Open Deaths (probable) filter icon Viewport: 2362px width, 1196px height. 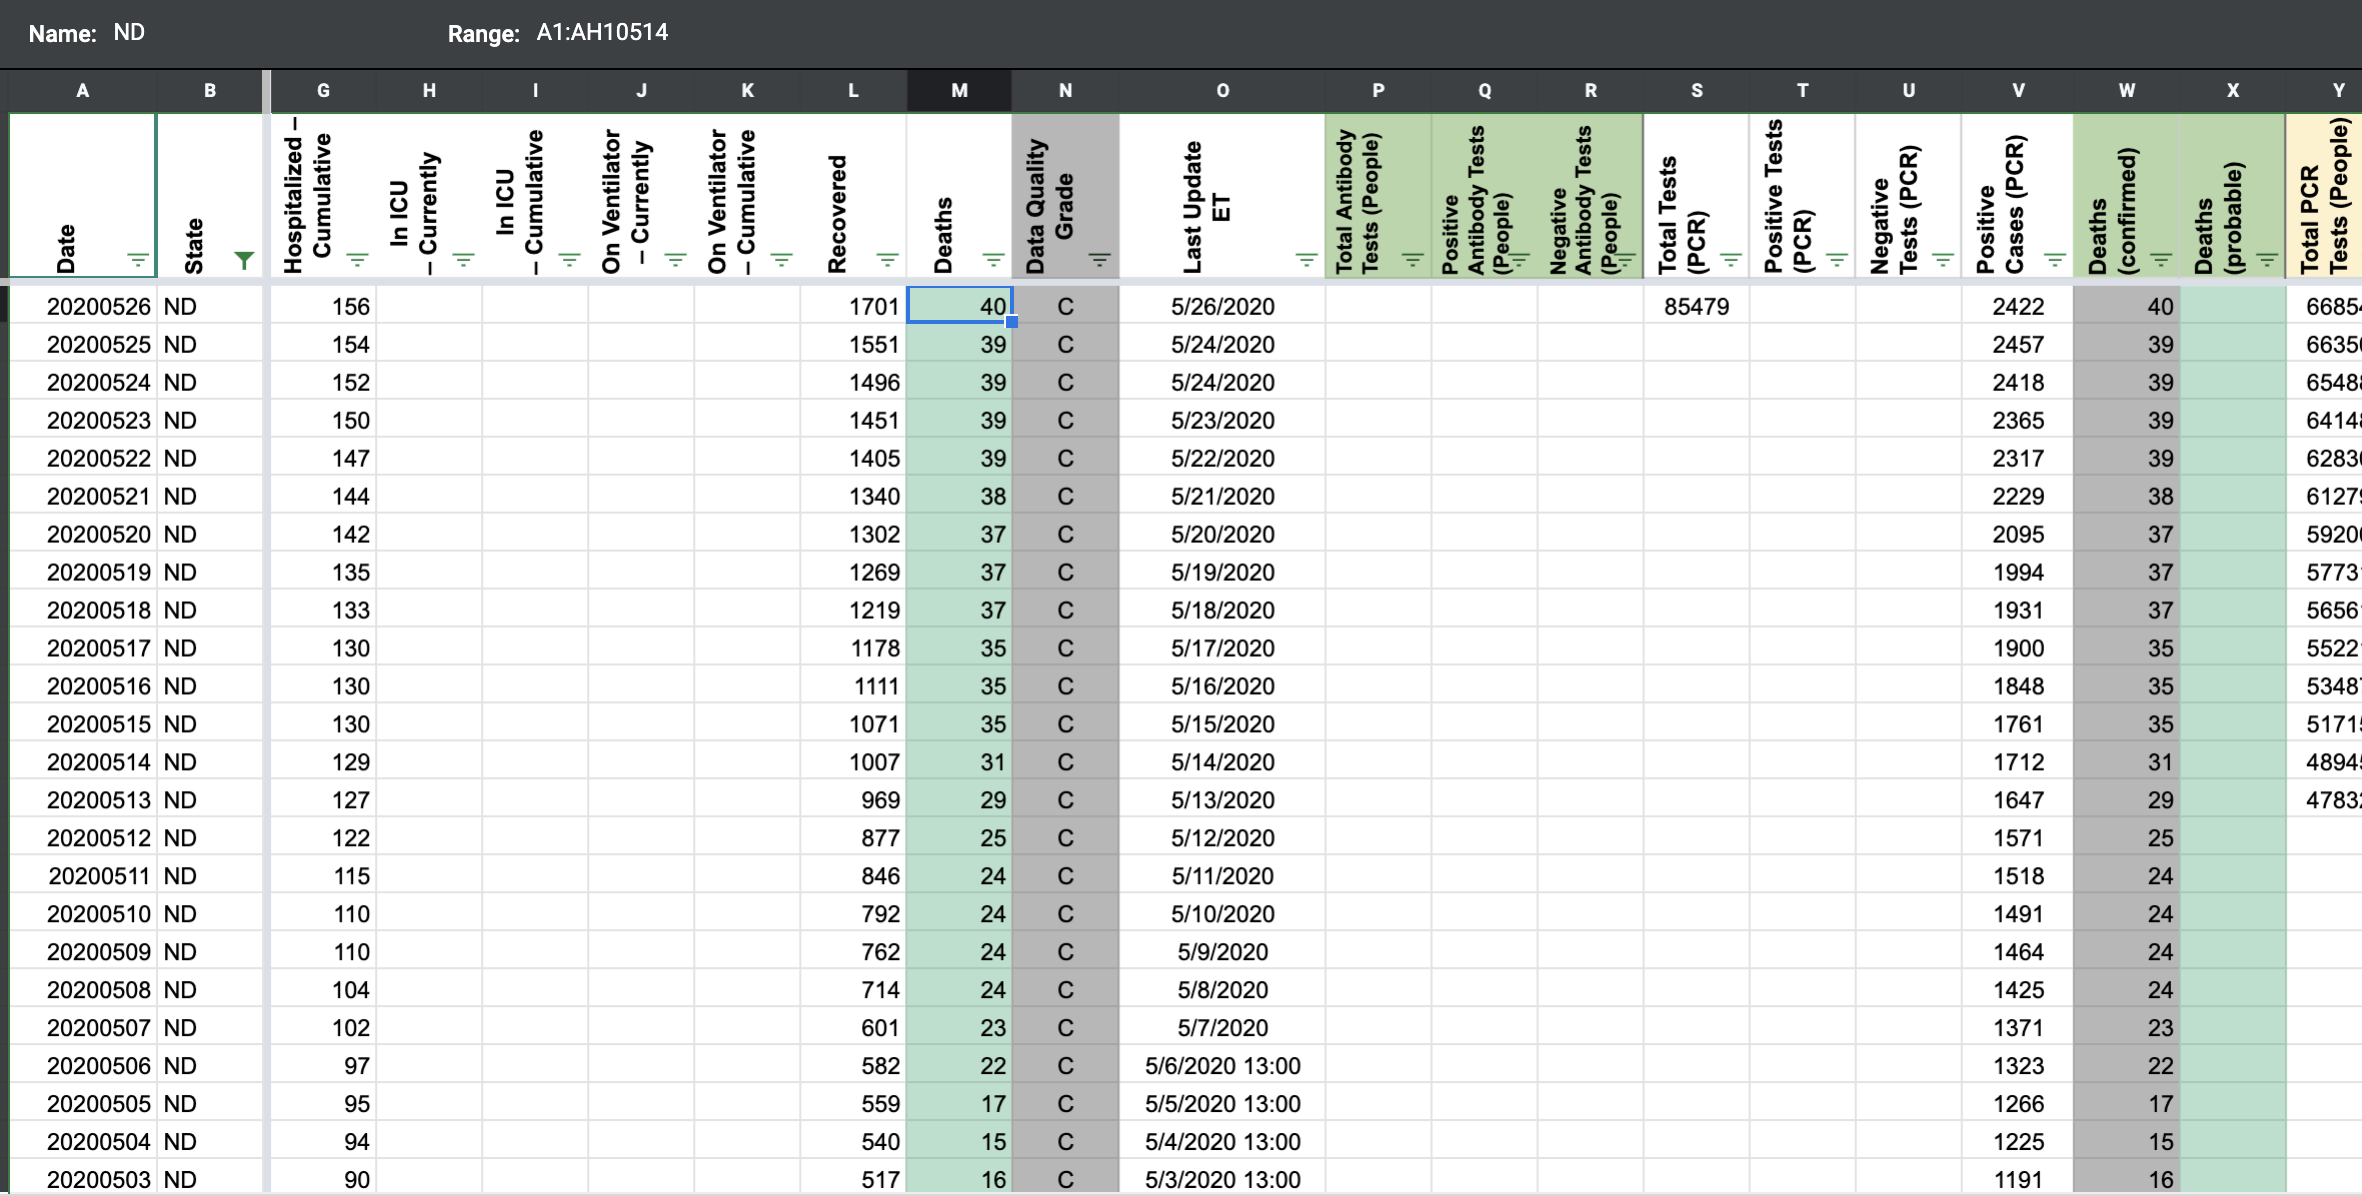pyautogui.click(x=2266, y=260)
